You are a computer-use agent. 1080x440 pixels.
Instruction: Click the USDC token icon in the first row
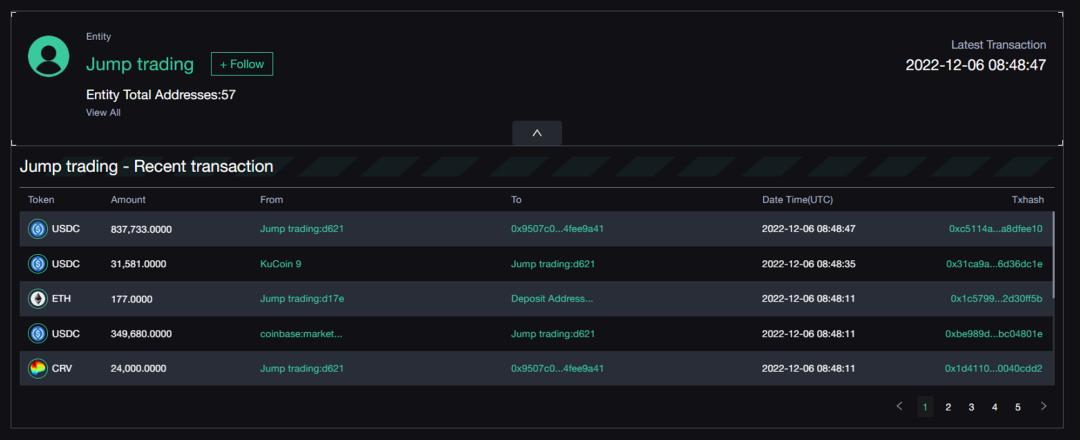(x=38, y=229)
